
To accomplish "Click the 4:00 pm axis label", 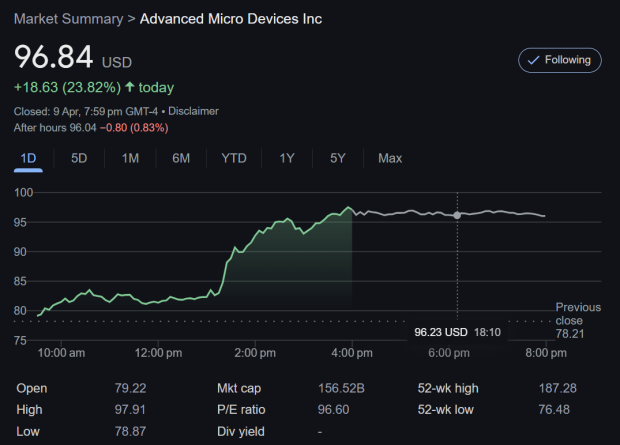I will click(352, 353).
